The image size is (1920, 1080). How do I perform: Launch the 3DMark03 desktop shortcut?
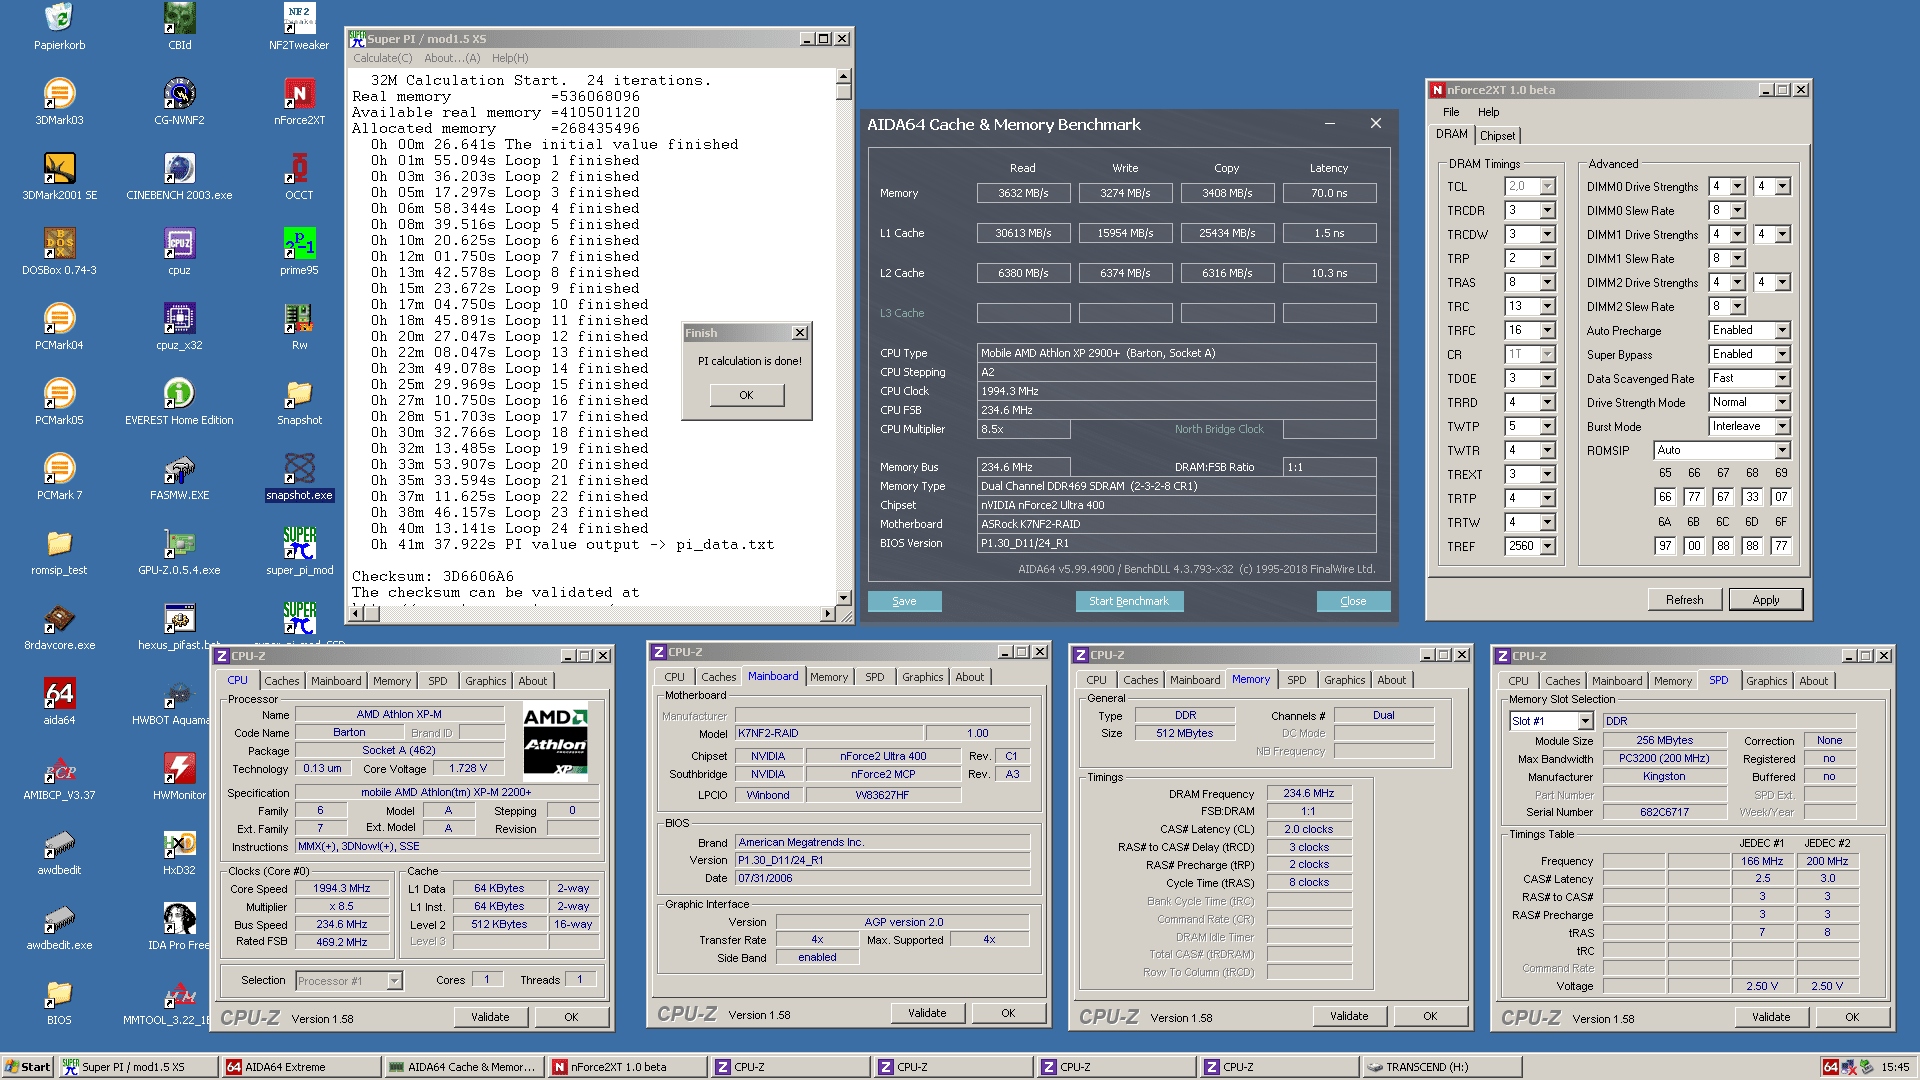tap(59, 101)
